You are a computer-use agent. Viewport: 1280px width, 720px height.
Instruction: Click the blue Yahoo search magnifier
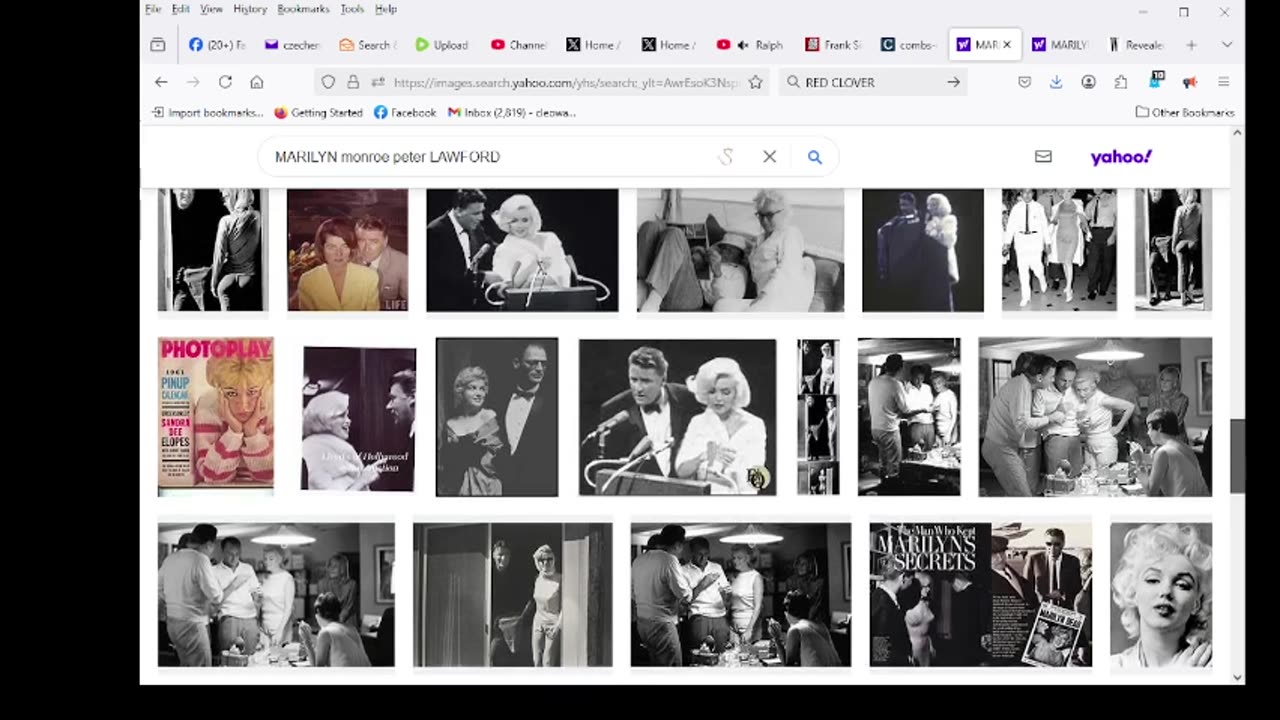(815, 157)
